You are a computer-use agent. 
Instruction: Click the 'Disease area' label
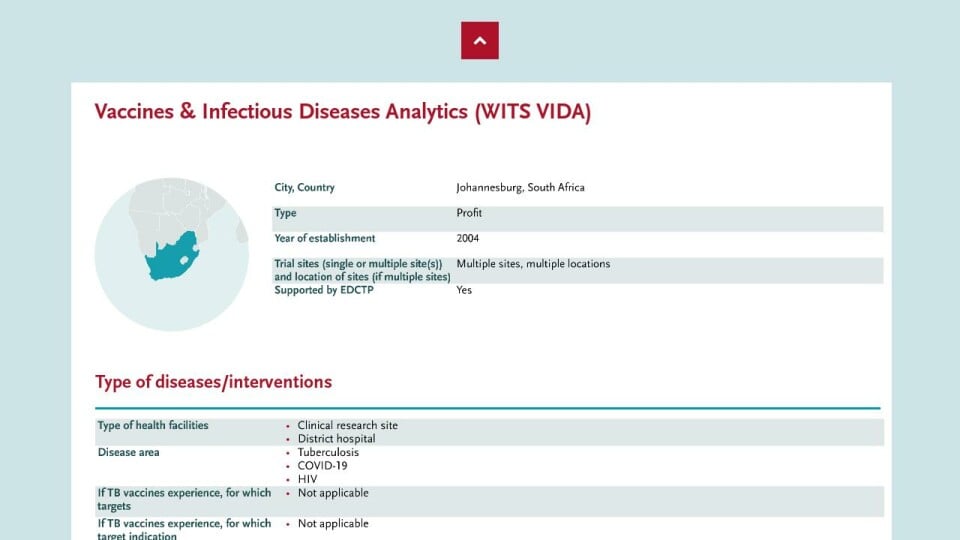click(129, 452)
